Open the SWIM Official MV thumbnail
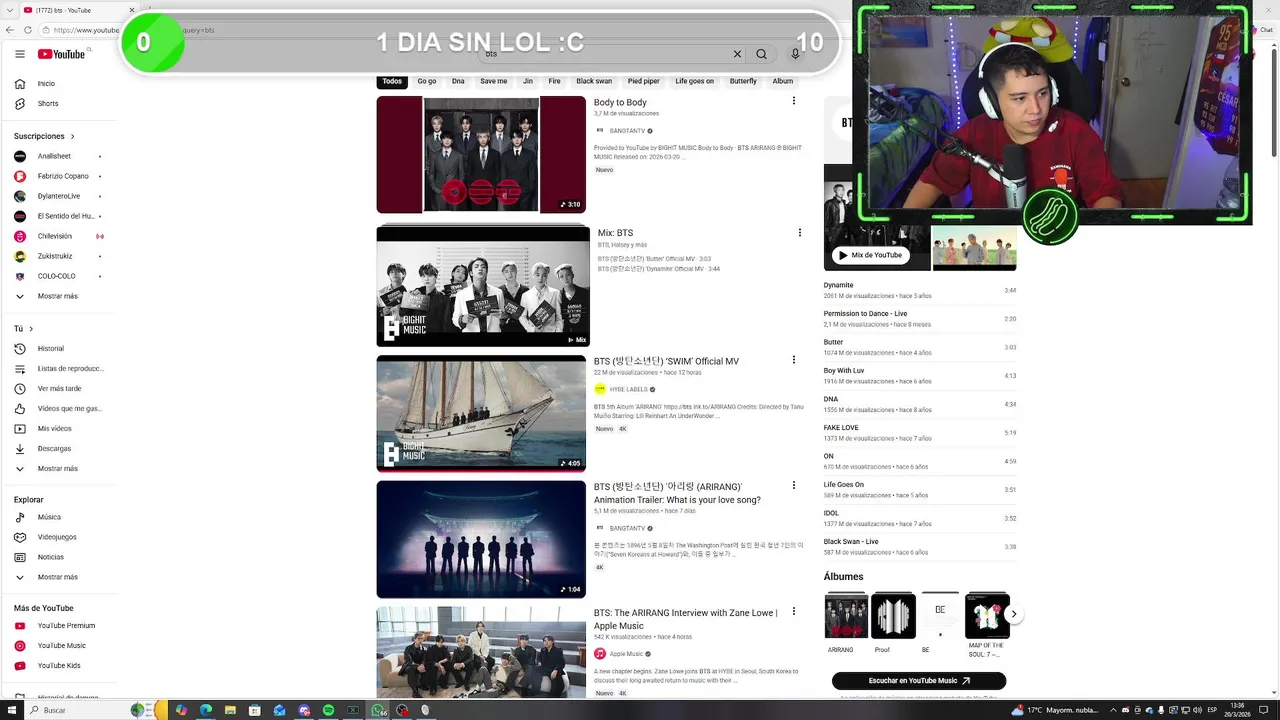1280x720 pixels. [x=481, y=414]
